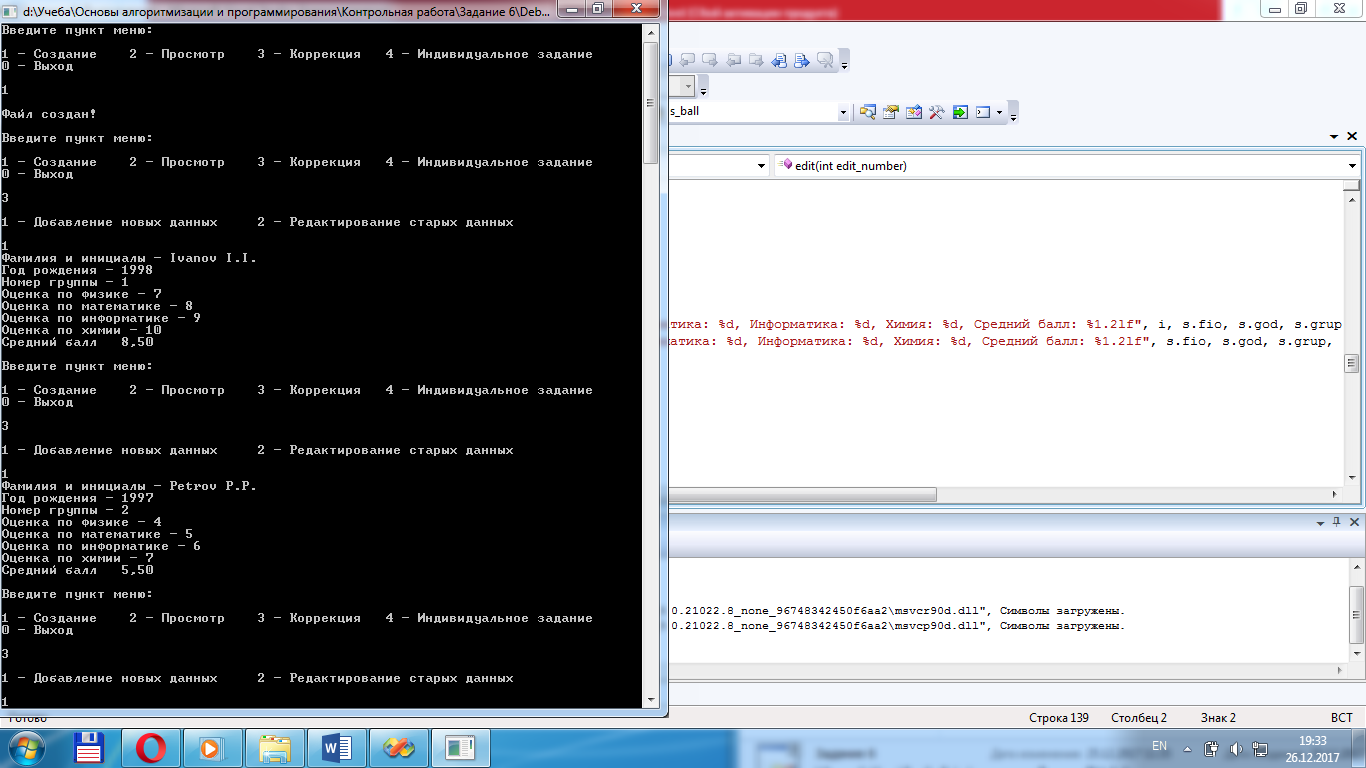Open the Properties Window toolbar icon
This screenshot has height=768, width=1366.
coord(890,112)
